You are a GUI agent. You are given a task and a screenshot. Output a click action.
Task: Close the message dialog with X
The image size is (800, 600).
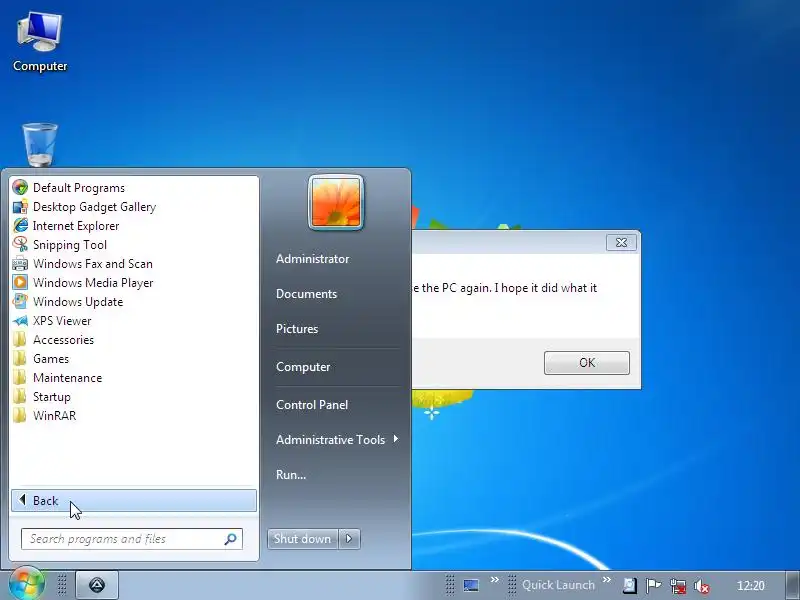621,242
